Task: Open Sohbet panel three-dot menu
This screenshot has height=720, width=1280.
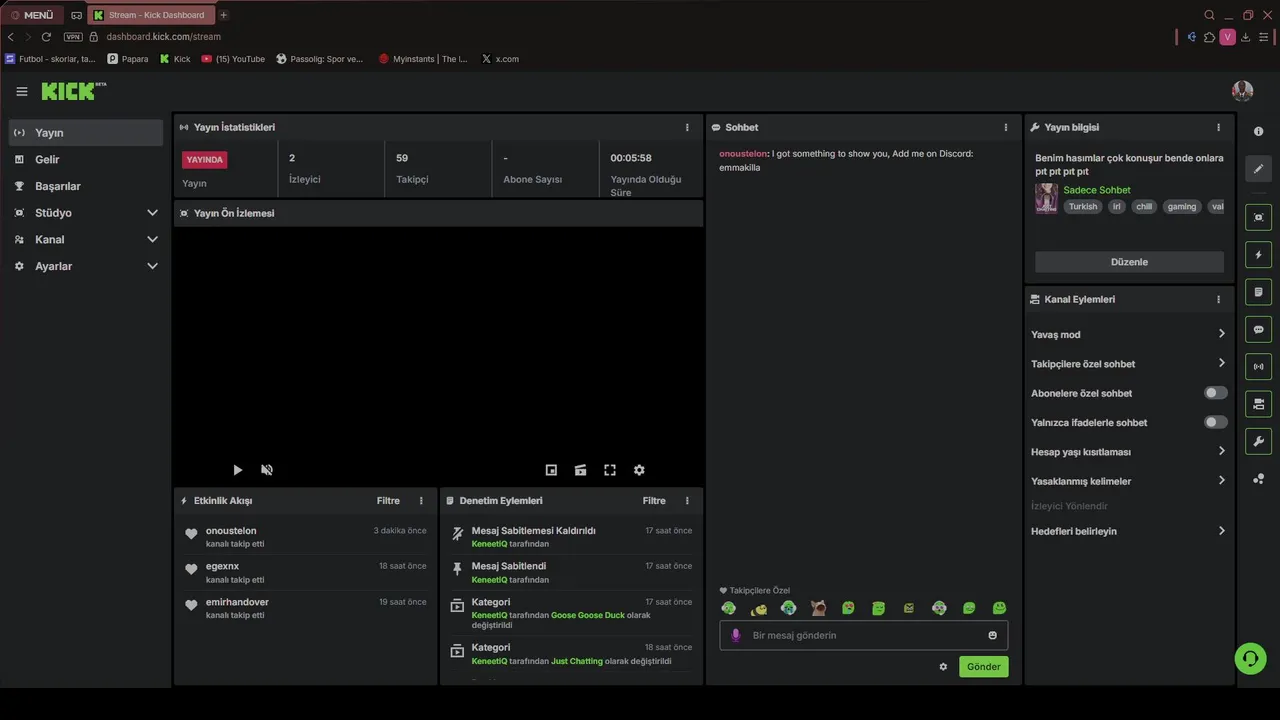Action: (1006, 127)
